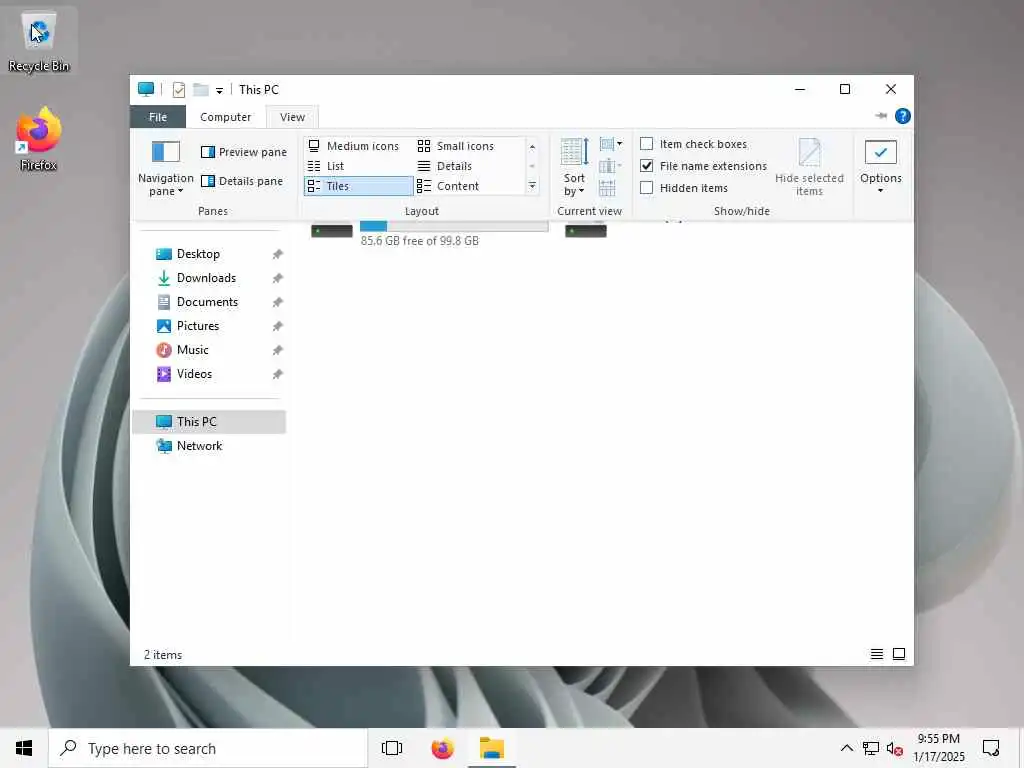Image resolution: width=1024 pixels, height=768 pixels.
Task: Click the pin icon beside Documents
Action: (x=278, y=302)
